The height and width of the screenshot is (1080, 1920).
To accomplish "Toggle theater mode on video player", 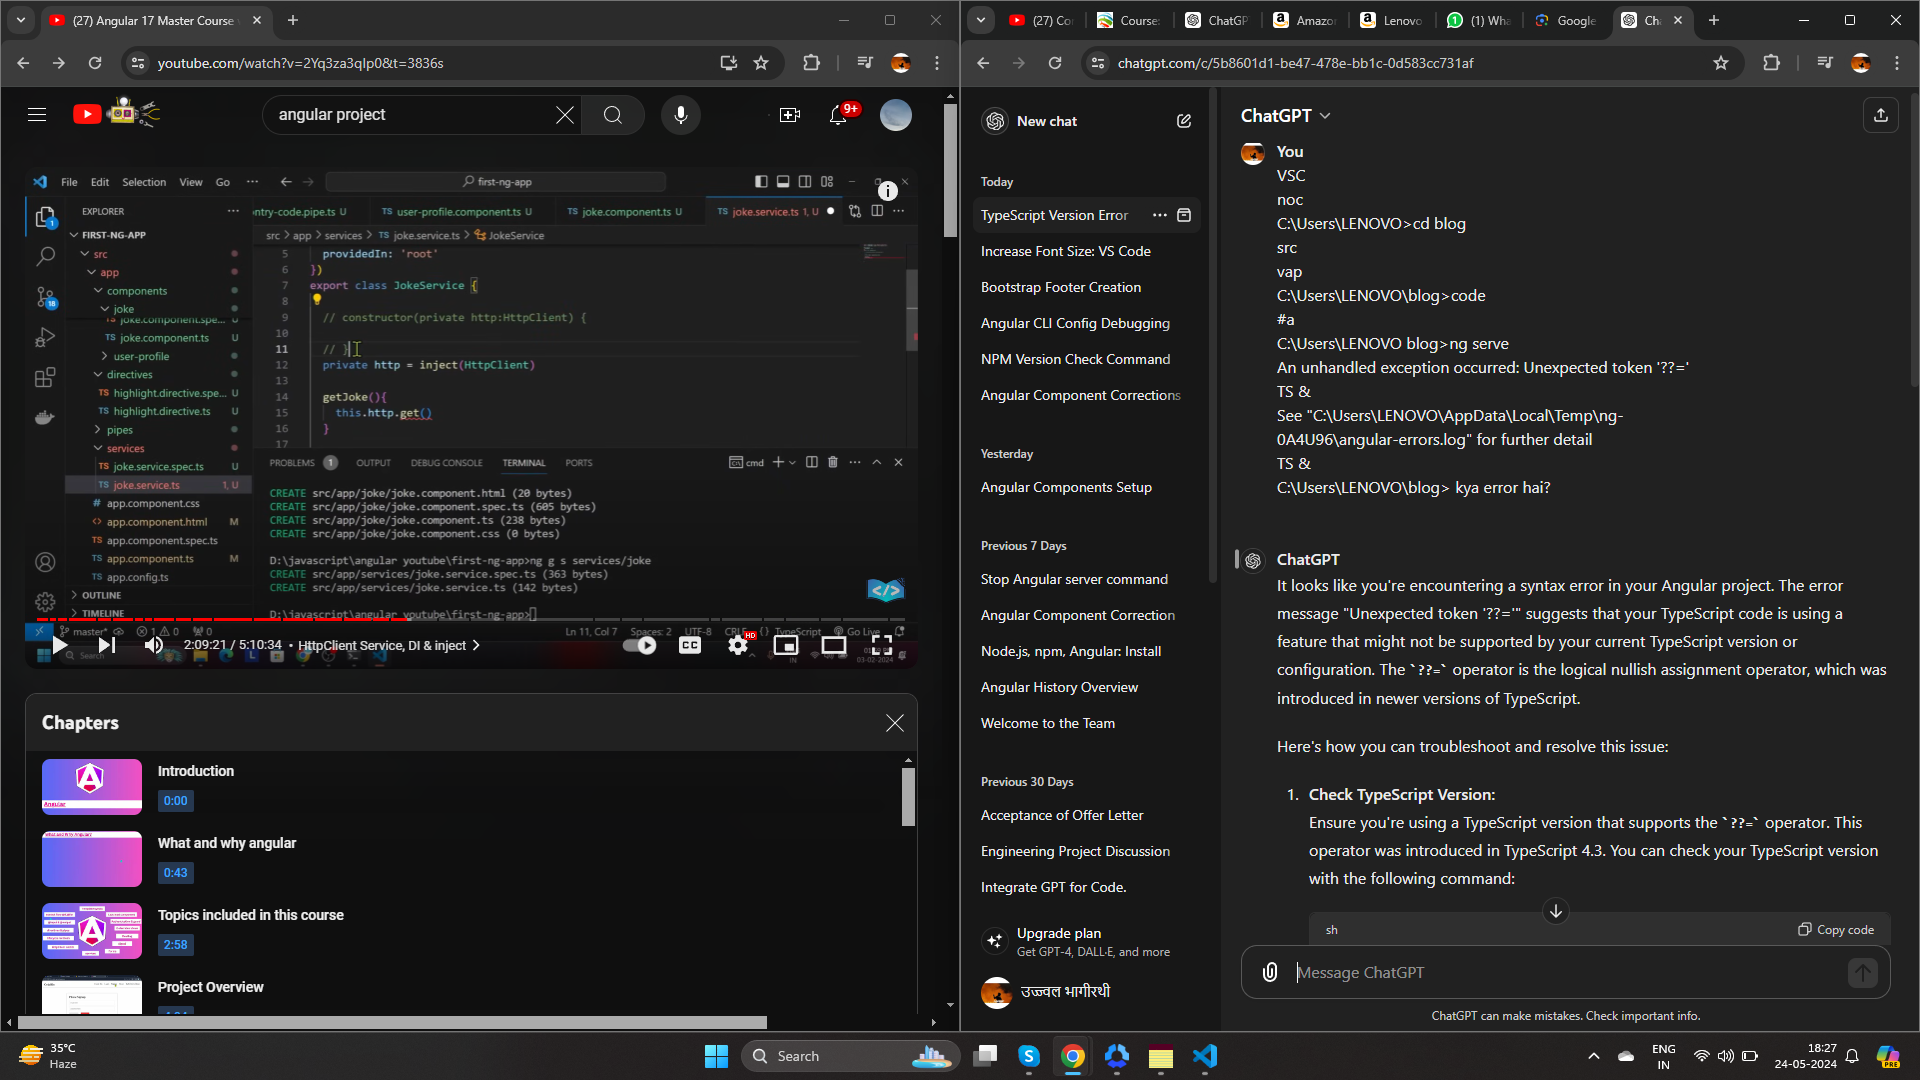I will pyautogui.click(x=834, y=645).
